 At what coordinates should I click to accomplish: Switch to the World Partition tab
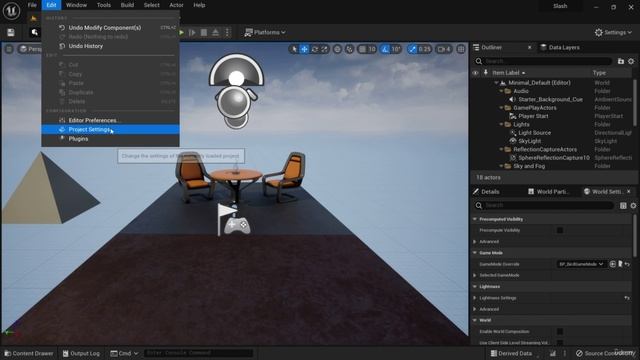coord(548,191)
